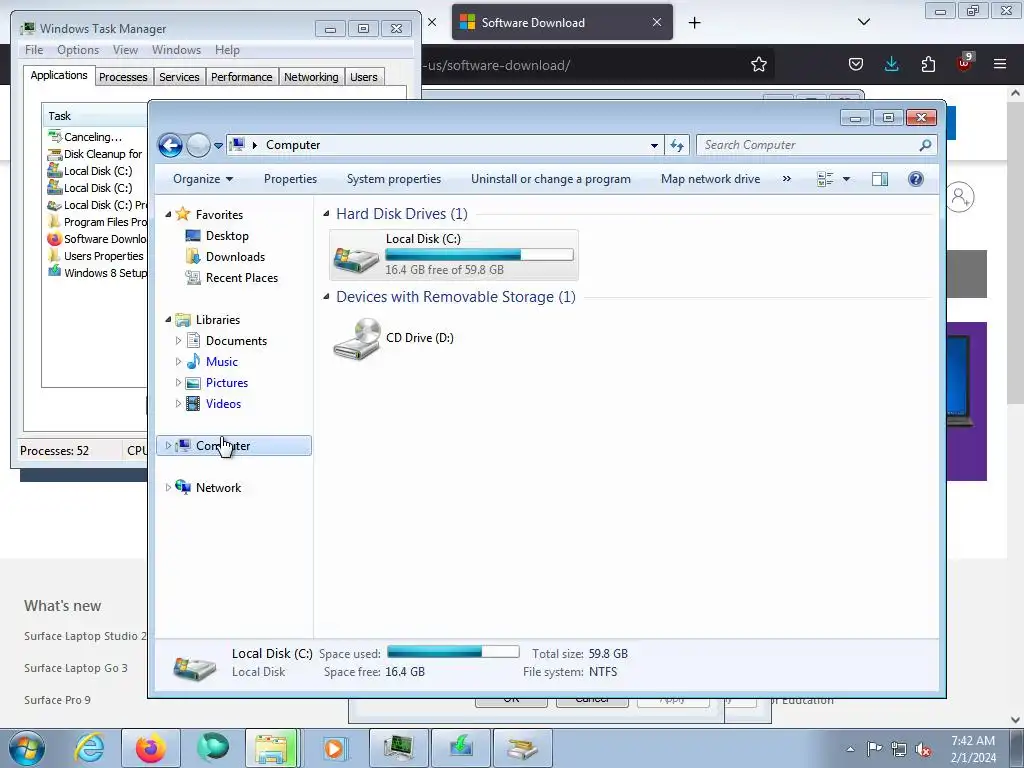This screenshot has width=1024, height=768.
Task: Click the Explorer Forward navigation arrow
Action: pyautogui.click(x=198, y=145)
